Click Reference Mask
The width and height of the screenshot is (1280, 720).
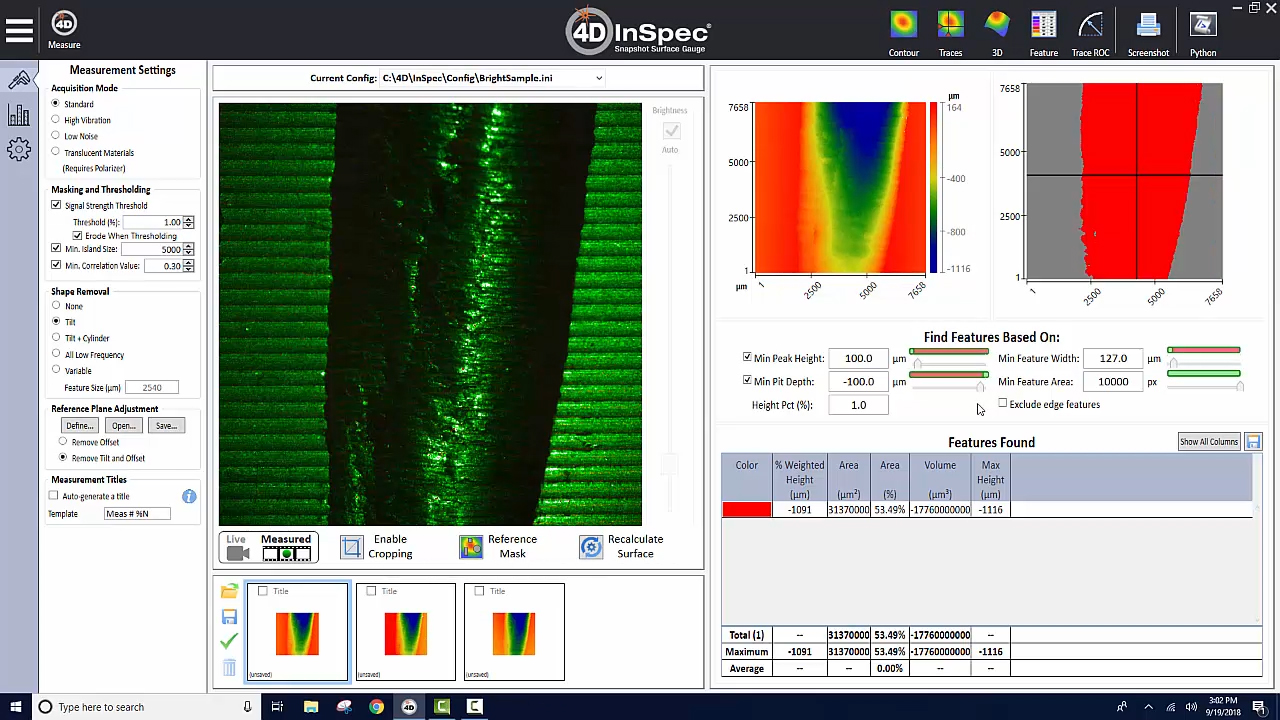pyautogui.click(x=498, y=546)
